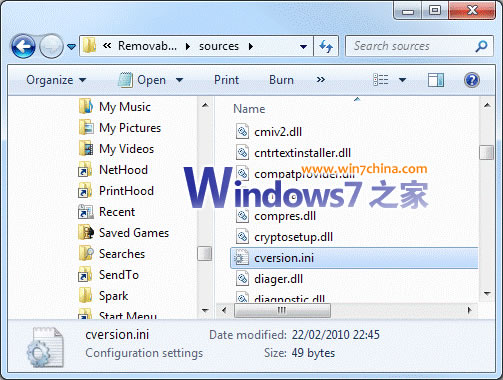Open the Organize menu
This screenshot has width=503, height=380.
pyautogui.click(x=56, y=80)
